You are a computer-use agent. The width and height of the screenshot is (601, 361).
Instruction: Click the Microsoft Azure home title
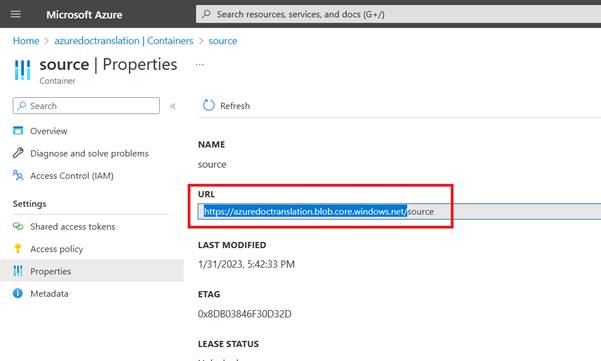(84, 15)
